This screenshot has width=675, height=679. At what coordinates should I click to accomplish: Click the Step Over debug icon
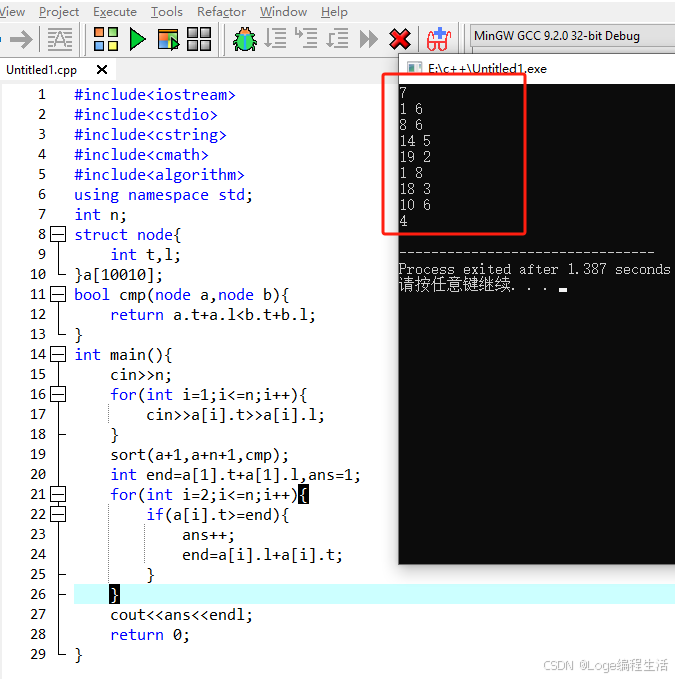pos(275,38)
